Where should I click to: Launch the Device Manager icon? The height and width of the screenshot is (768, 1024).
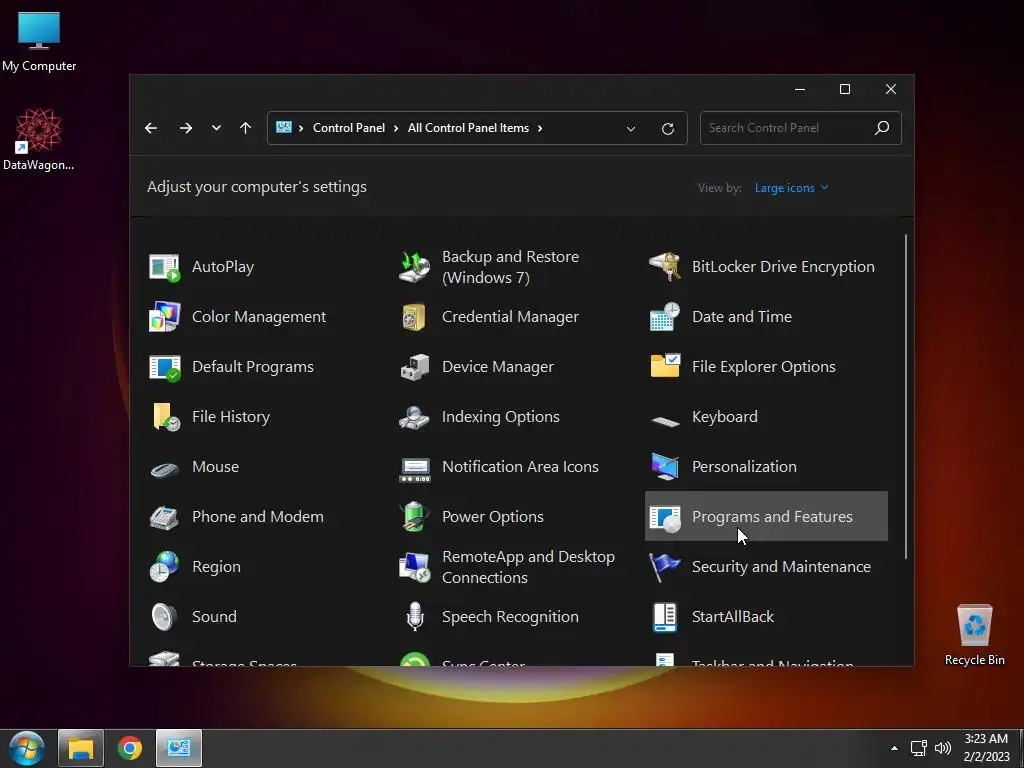415,367
